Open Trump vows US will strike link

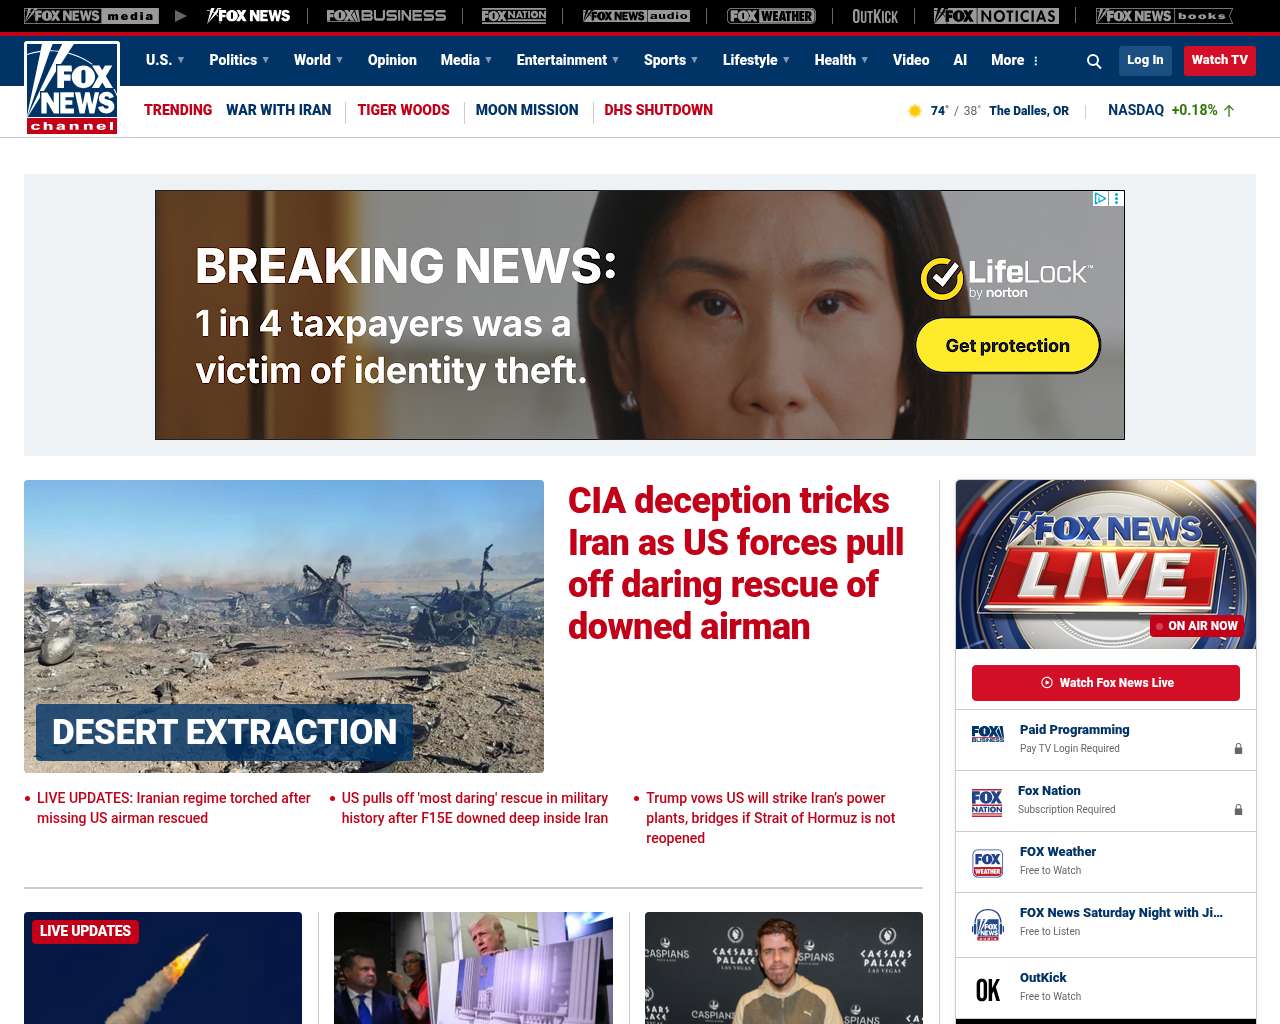pos(771,818)
